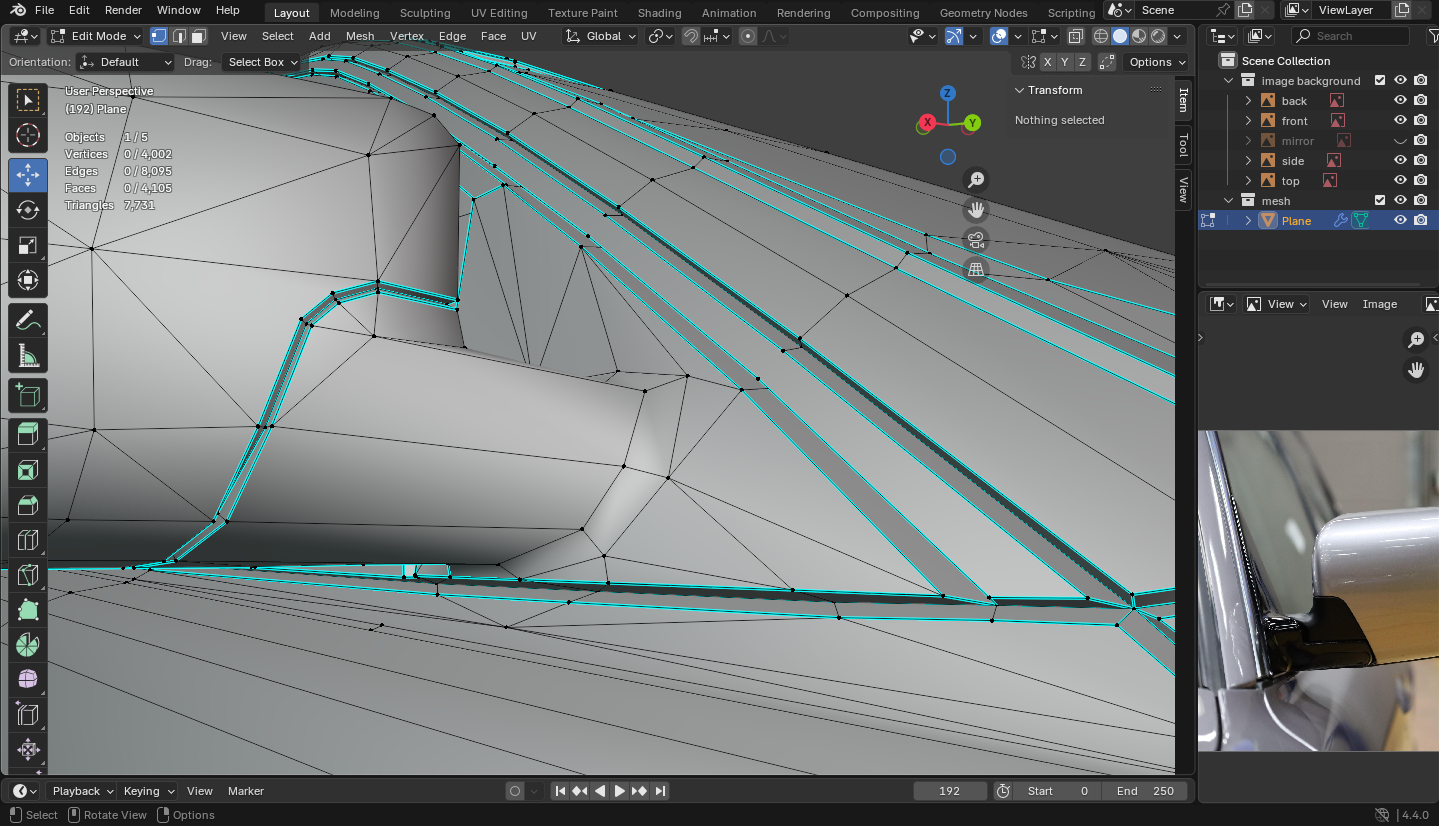Viewport: 1439px width, 826px height.
Task: Select the Select Box tool in the toolbar
Action: [28, 100]
